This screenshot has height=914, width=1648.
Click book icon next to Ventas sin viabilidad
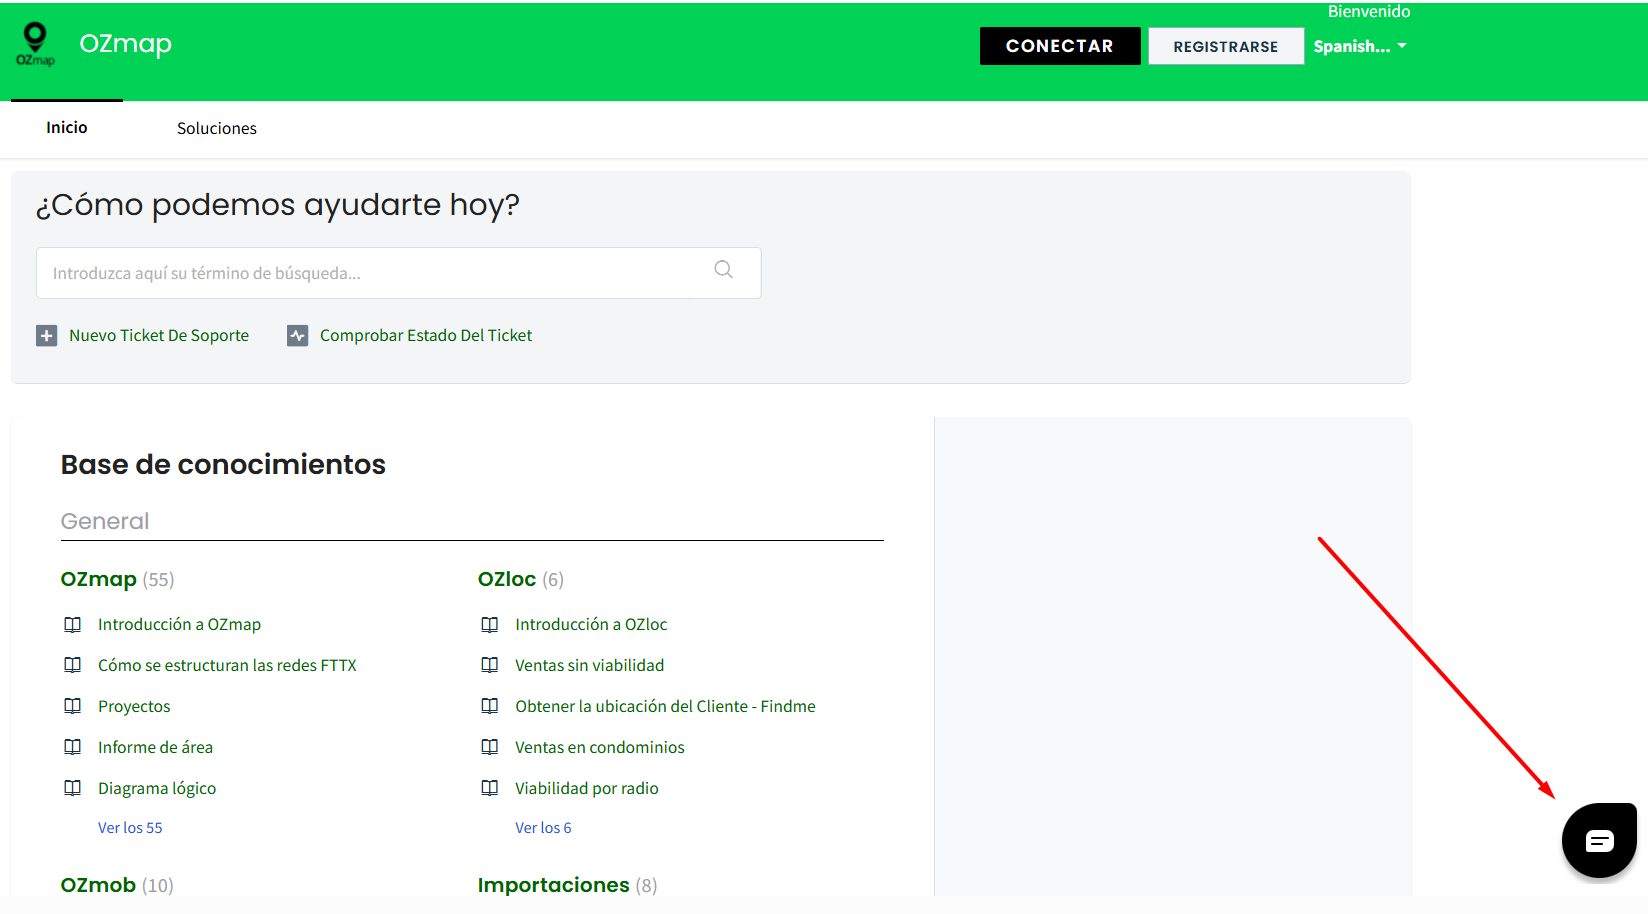490,666
